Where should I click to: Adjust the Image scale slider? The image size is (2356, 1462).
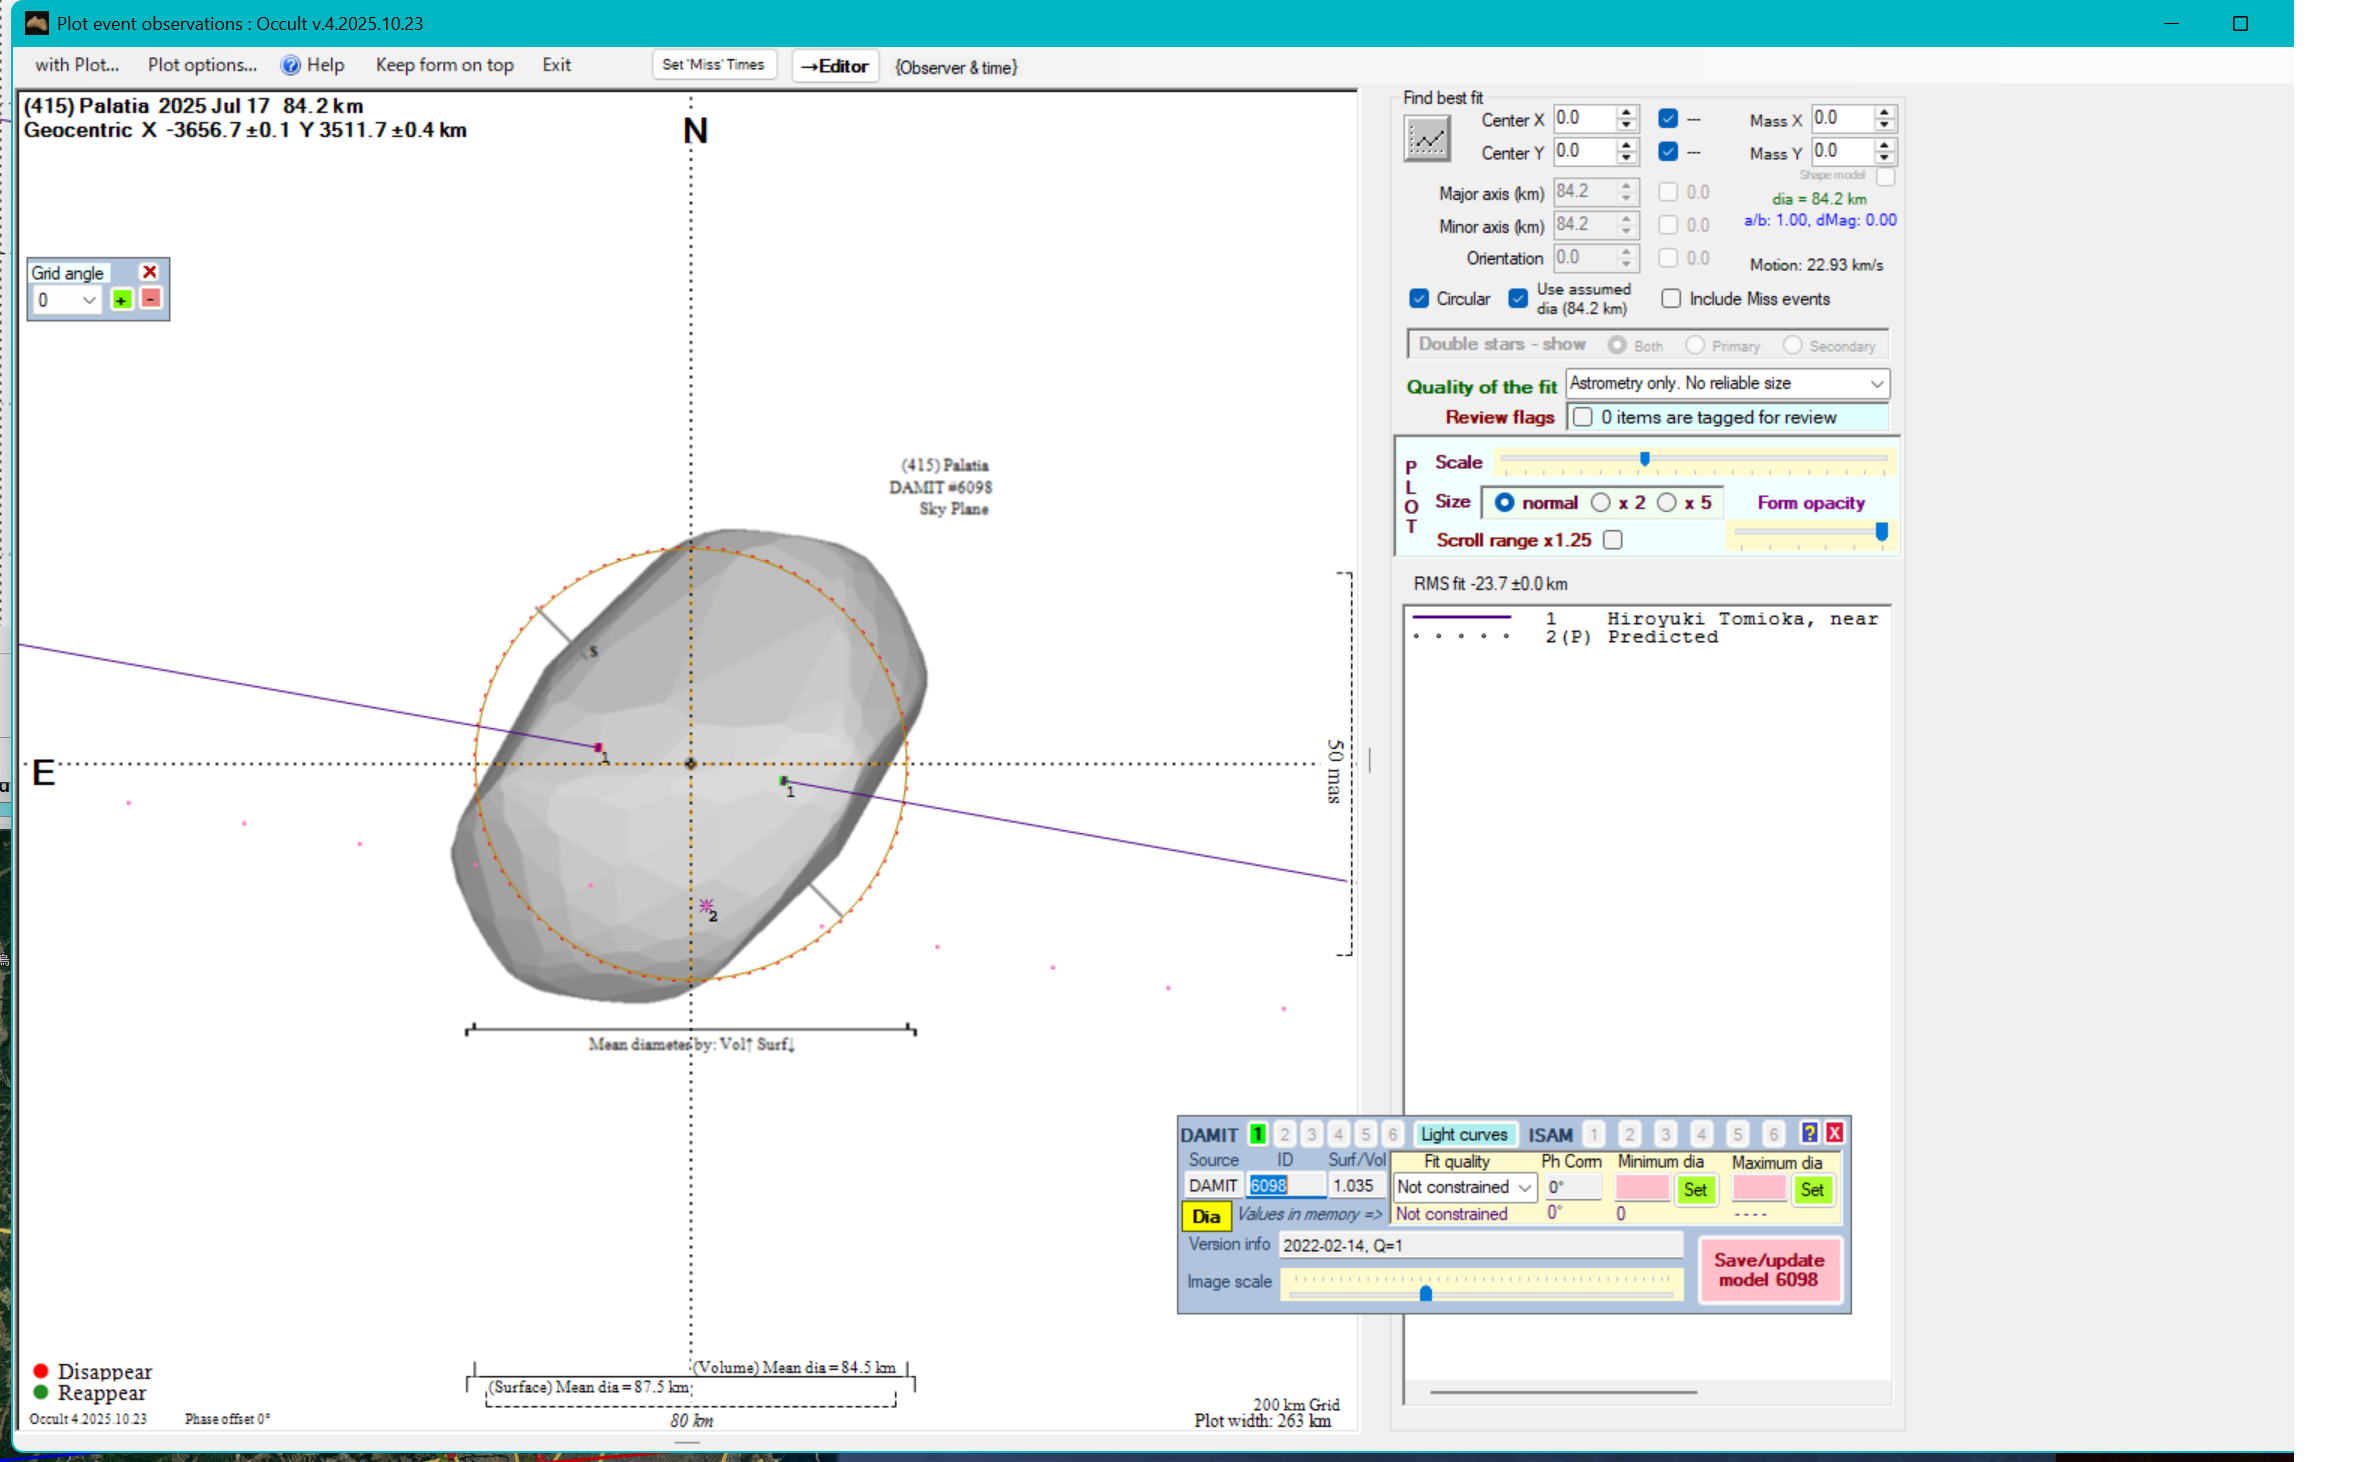(1426, 1293)
